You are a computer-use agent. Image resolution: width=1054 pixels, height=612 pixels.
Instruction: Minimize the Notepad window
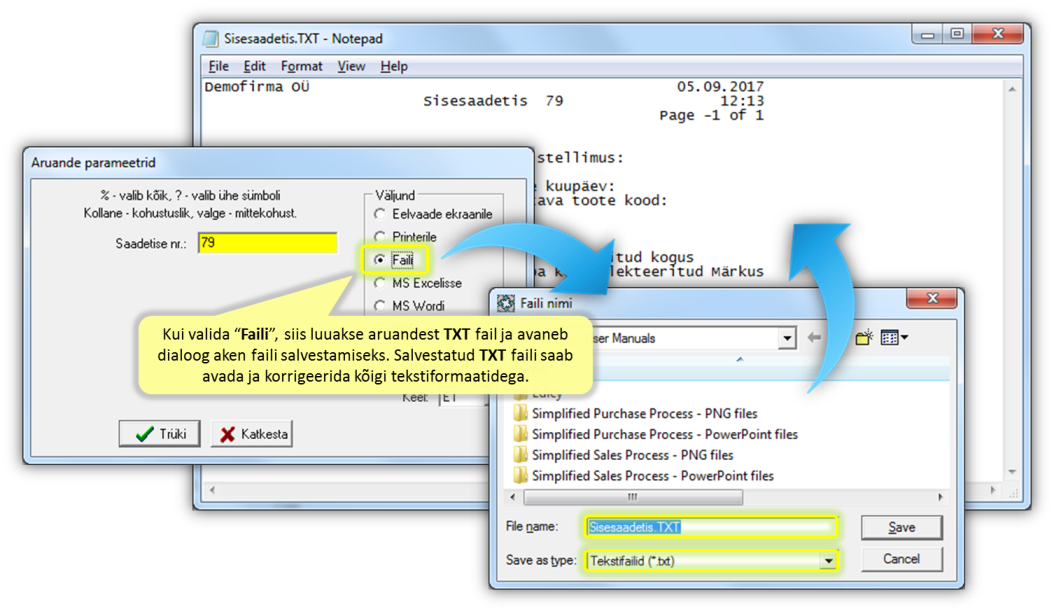pyautogui.click(x=928, y=34)
